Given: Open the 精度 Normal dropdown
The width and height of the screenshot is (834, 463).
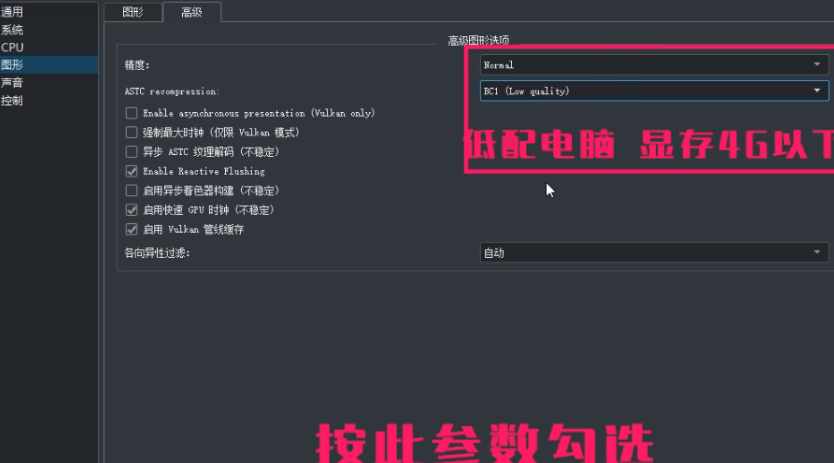Looking at the screenshot, I should [x=654, y=65].
